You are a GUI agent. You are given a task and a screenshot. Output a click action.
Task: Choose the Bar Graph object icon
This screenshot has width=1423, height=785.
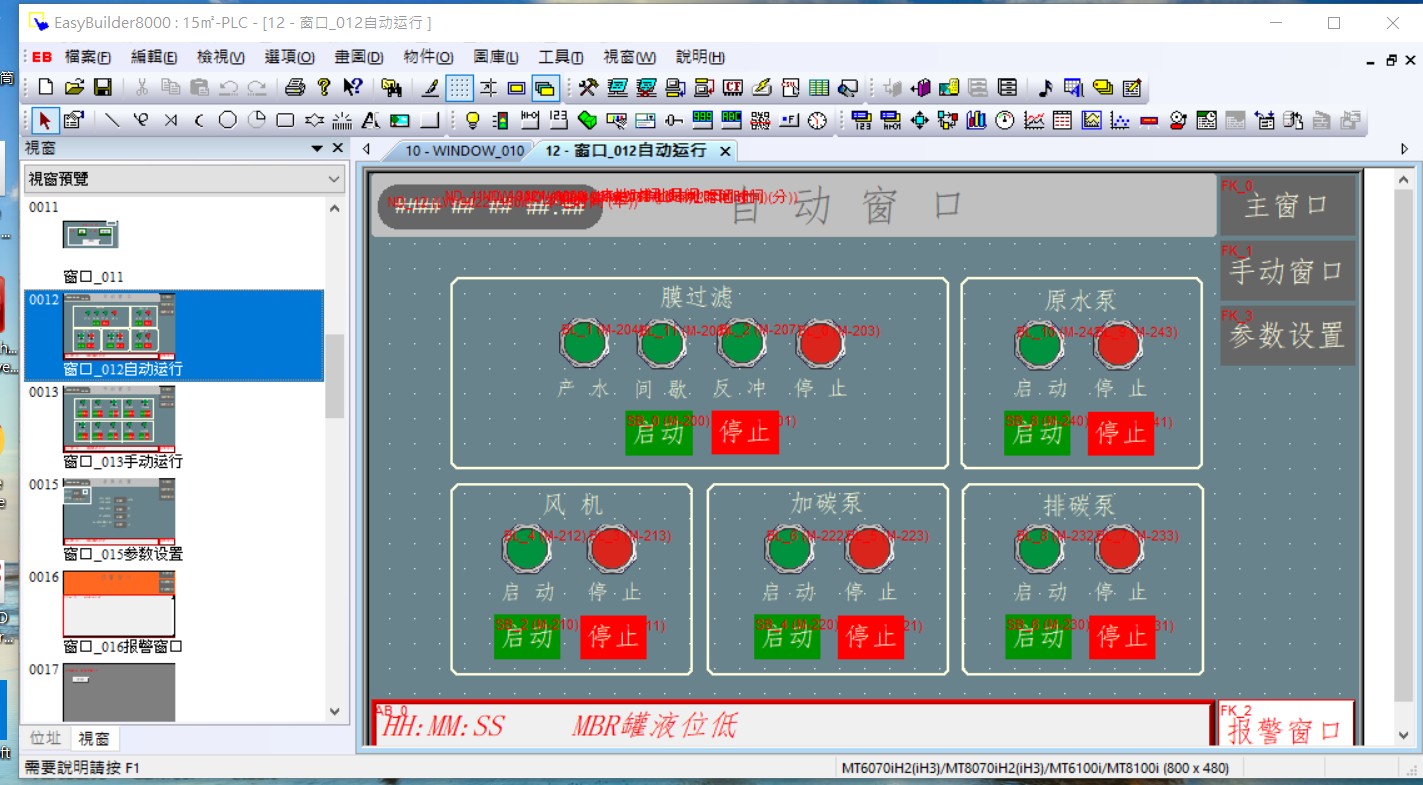[977, 121]
